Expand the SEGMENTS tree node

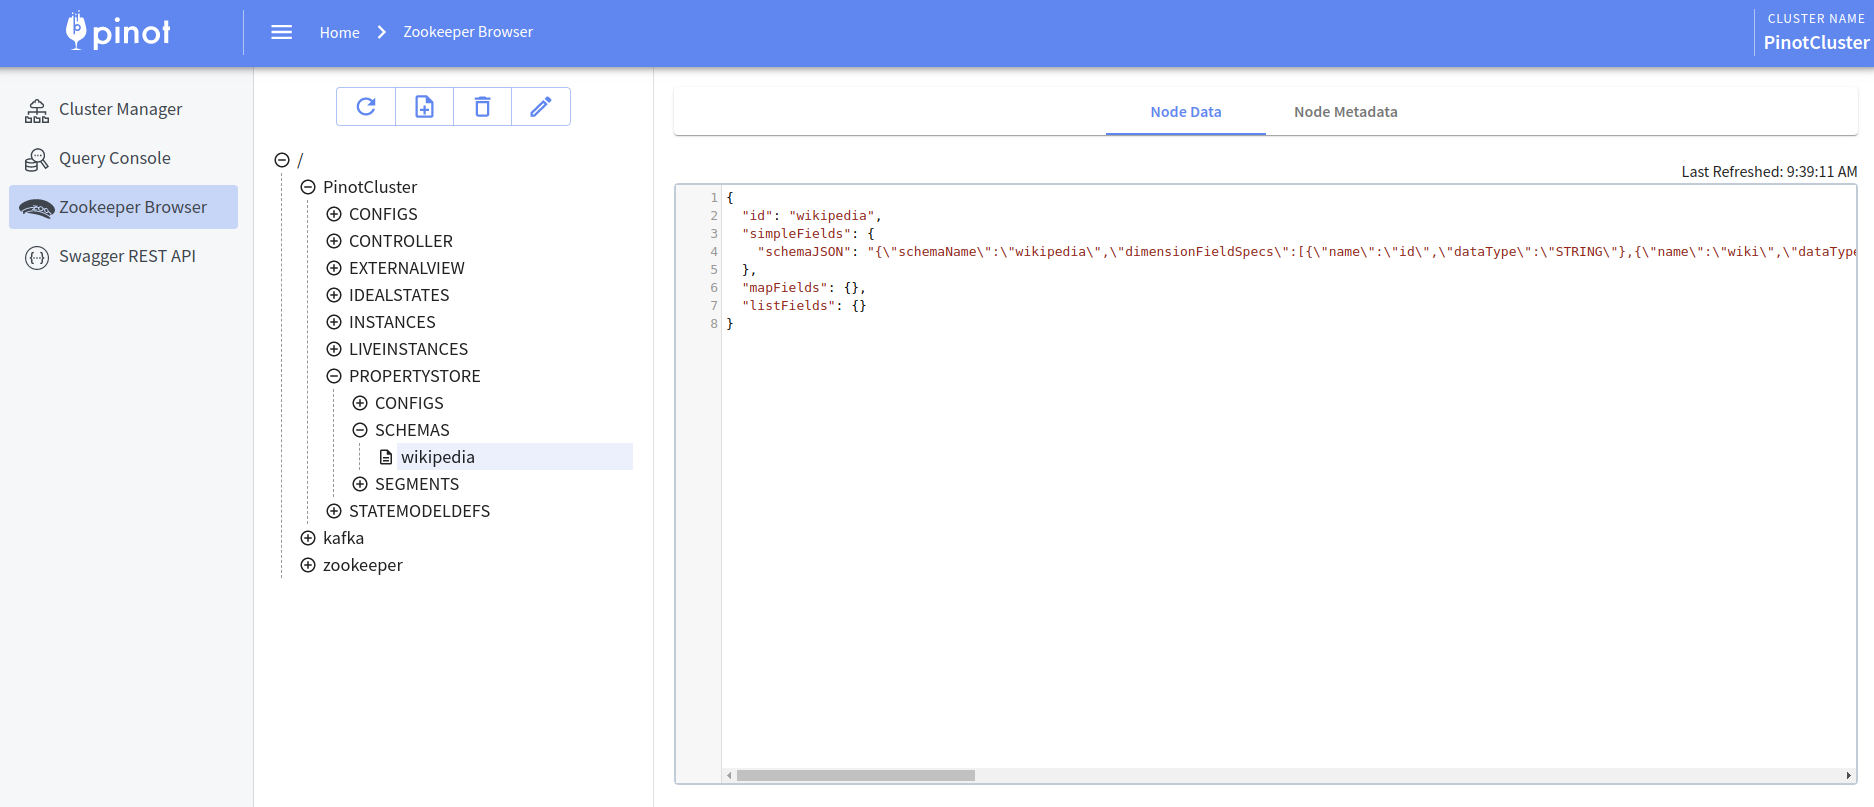(x=360, y=484)
